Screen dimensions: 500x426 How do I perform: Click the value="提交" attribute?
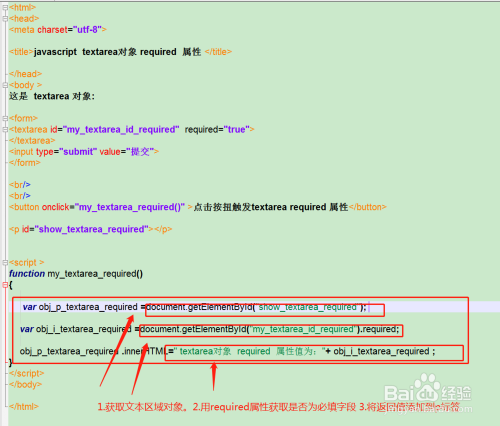pyautogui.click(x=127, y=152)
